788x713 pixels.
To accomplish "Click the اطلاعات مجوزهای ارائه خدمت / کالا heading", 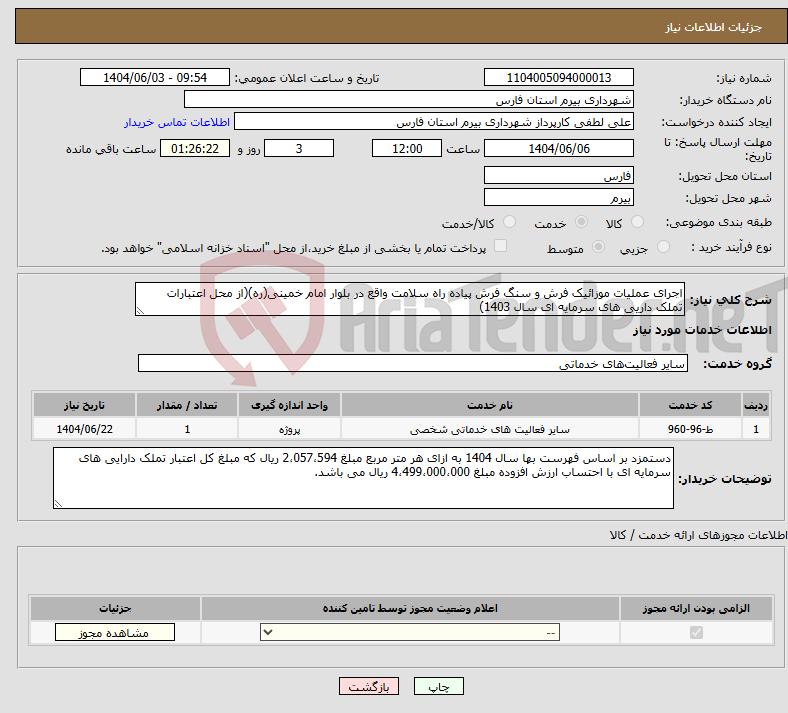I will 699,535.
